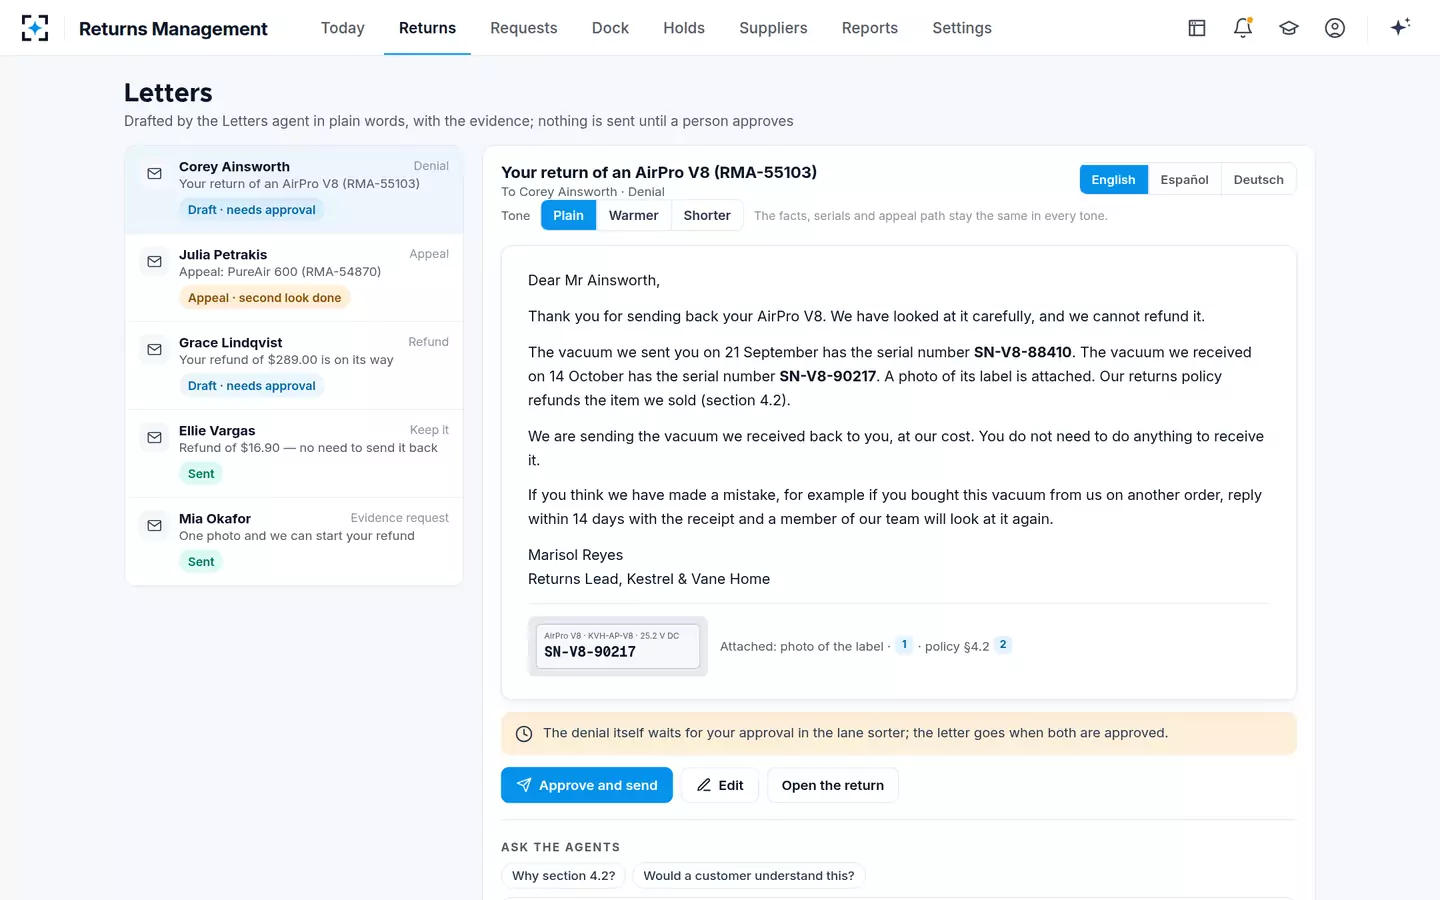This screenshot has width=1440, height=900.
Task: Open the Reports tab
Action: click(x=870, y=28)
